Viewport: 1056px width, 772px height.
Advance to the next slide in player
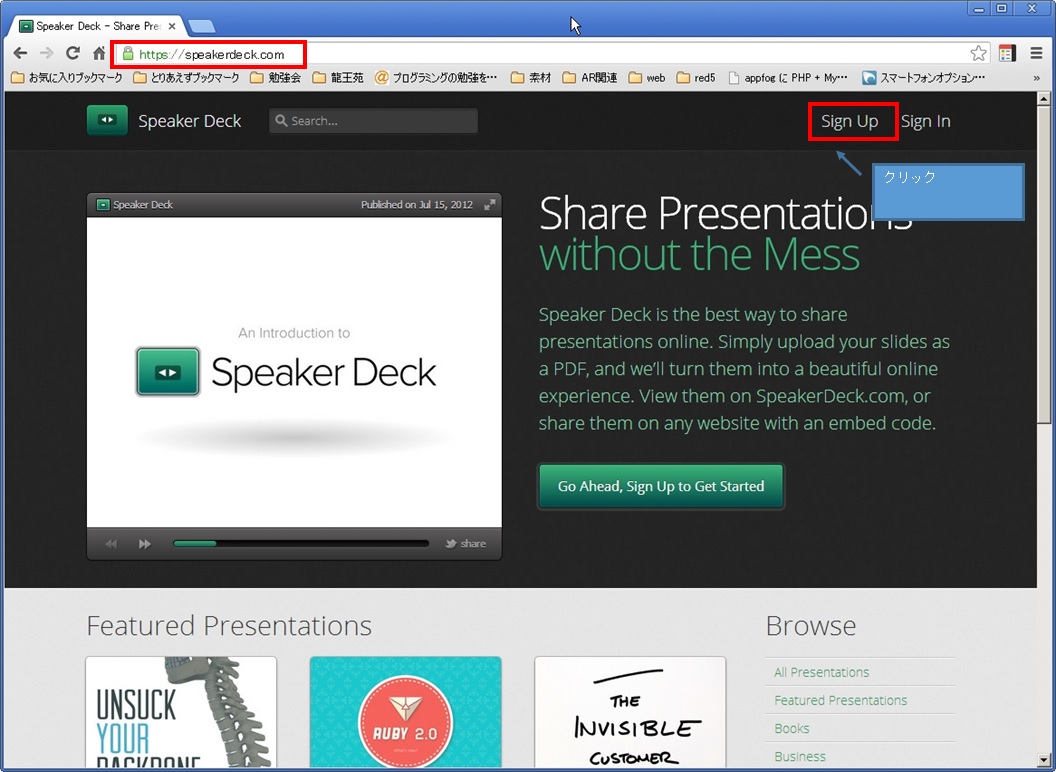click(x=145, y=544)
